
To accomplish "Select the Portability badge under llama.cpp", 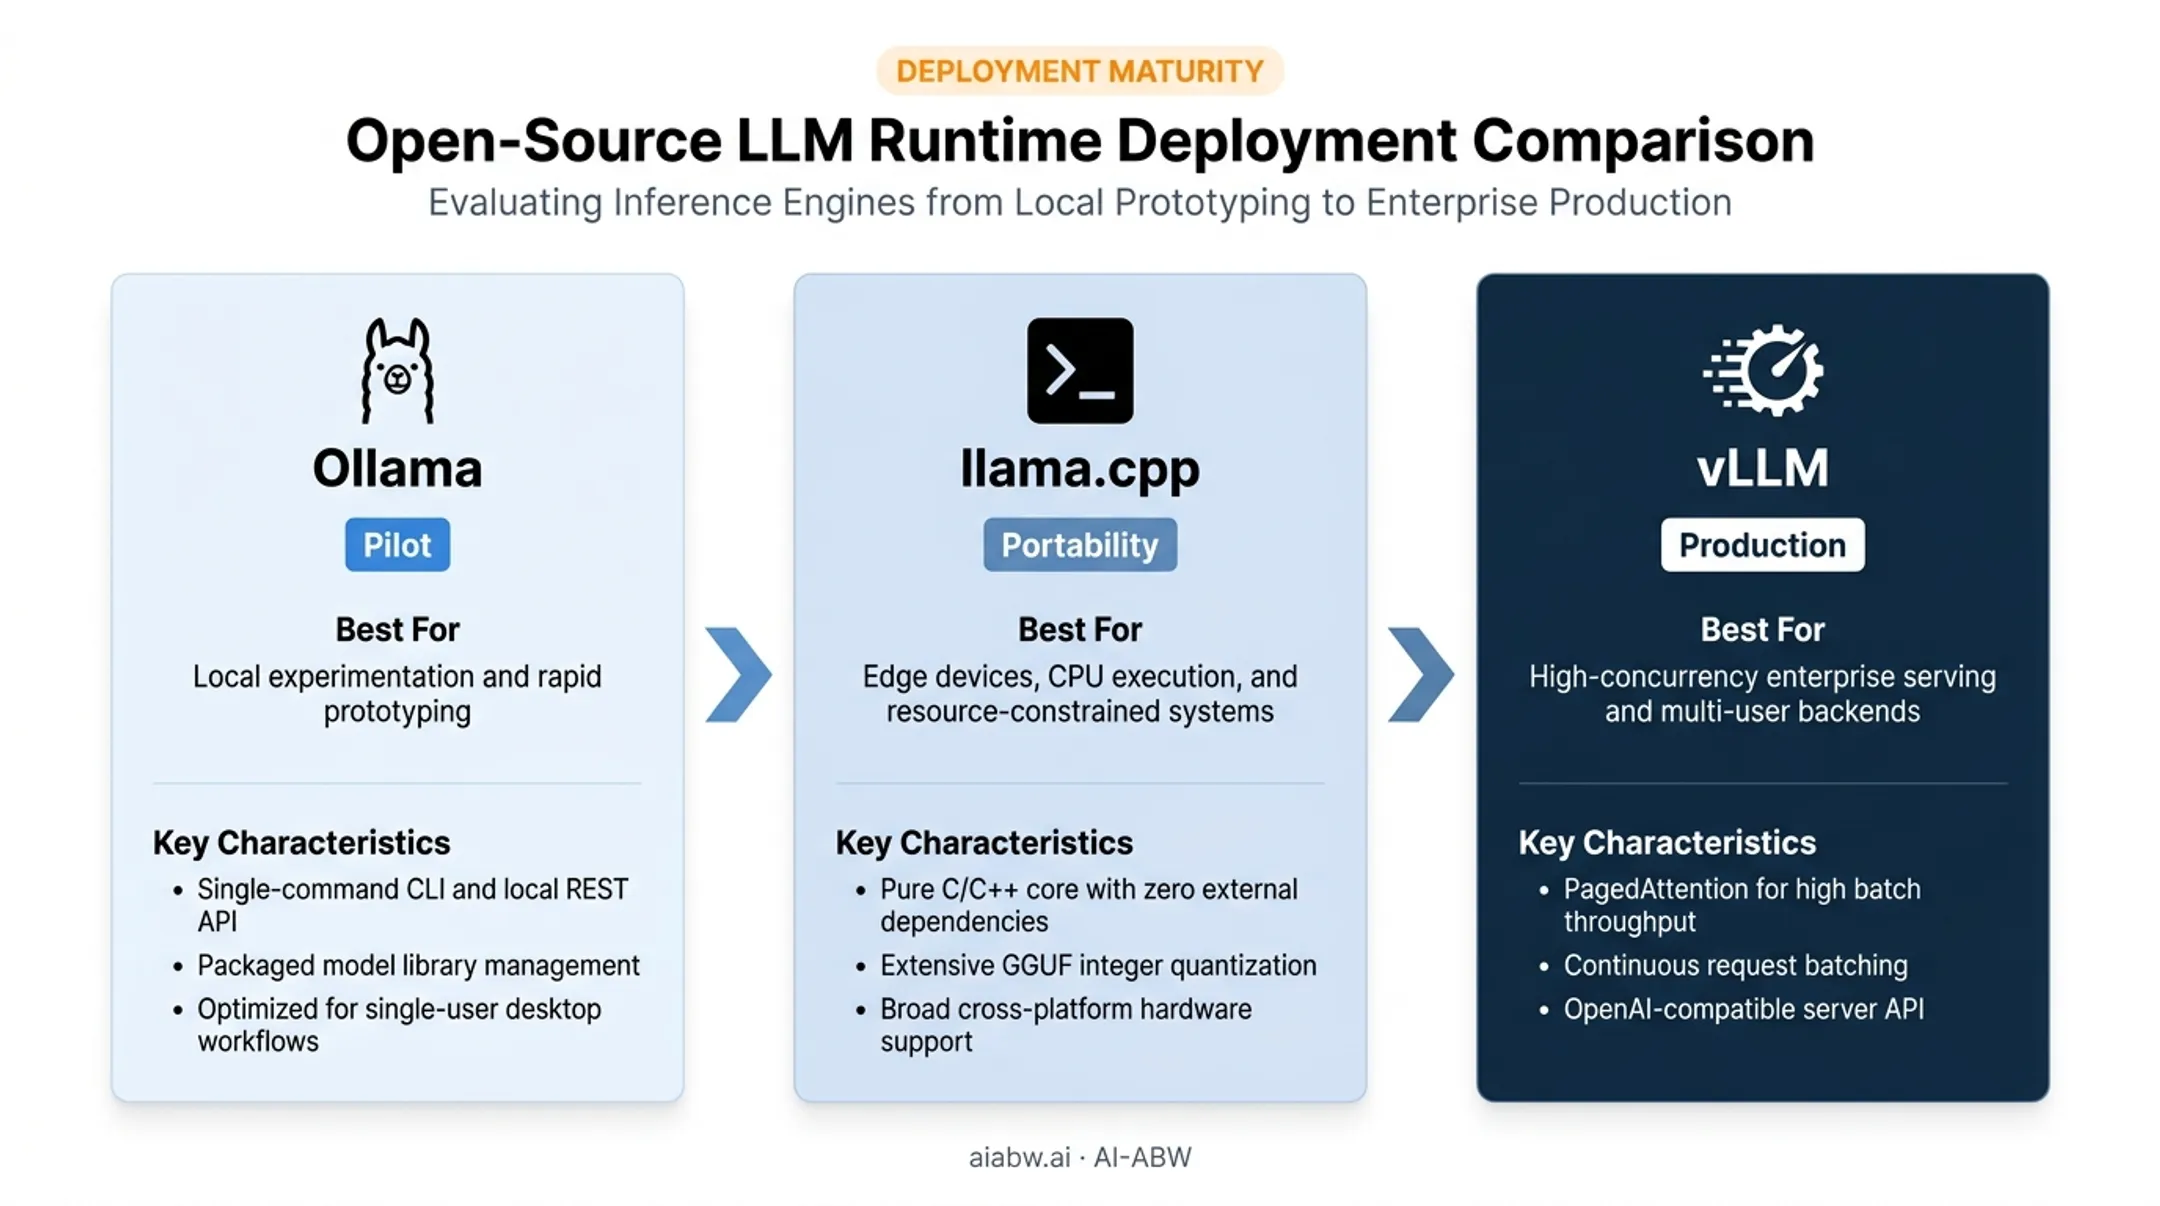I will coord(1080,545).
